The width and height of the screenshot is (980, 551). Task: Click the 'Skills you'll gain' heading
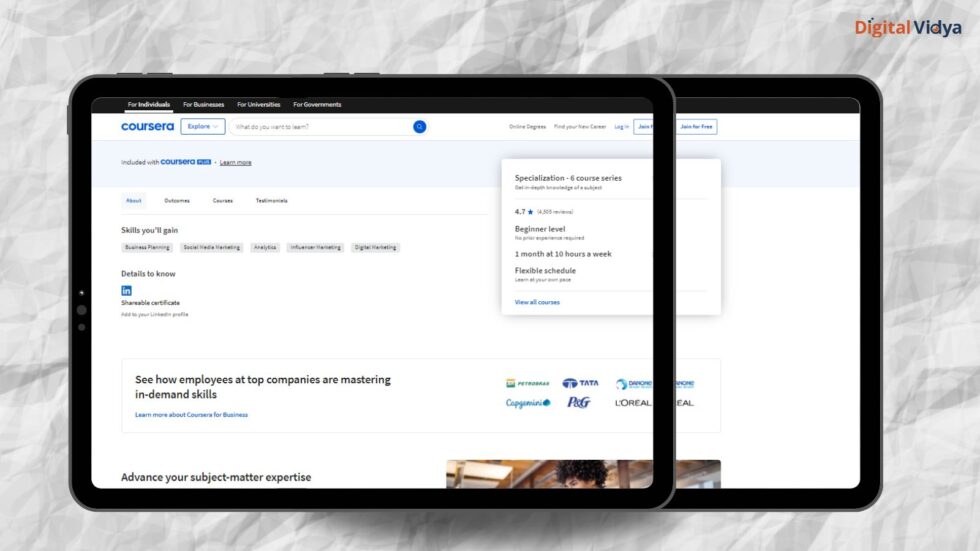[x=149, y=231]
